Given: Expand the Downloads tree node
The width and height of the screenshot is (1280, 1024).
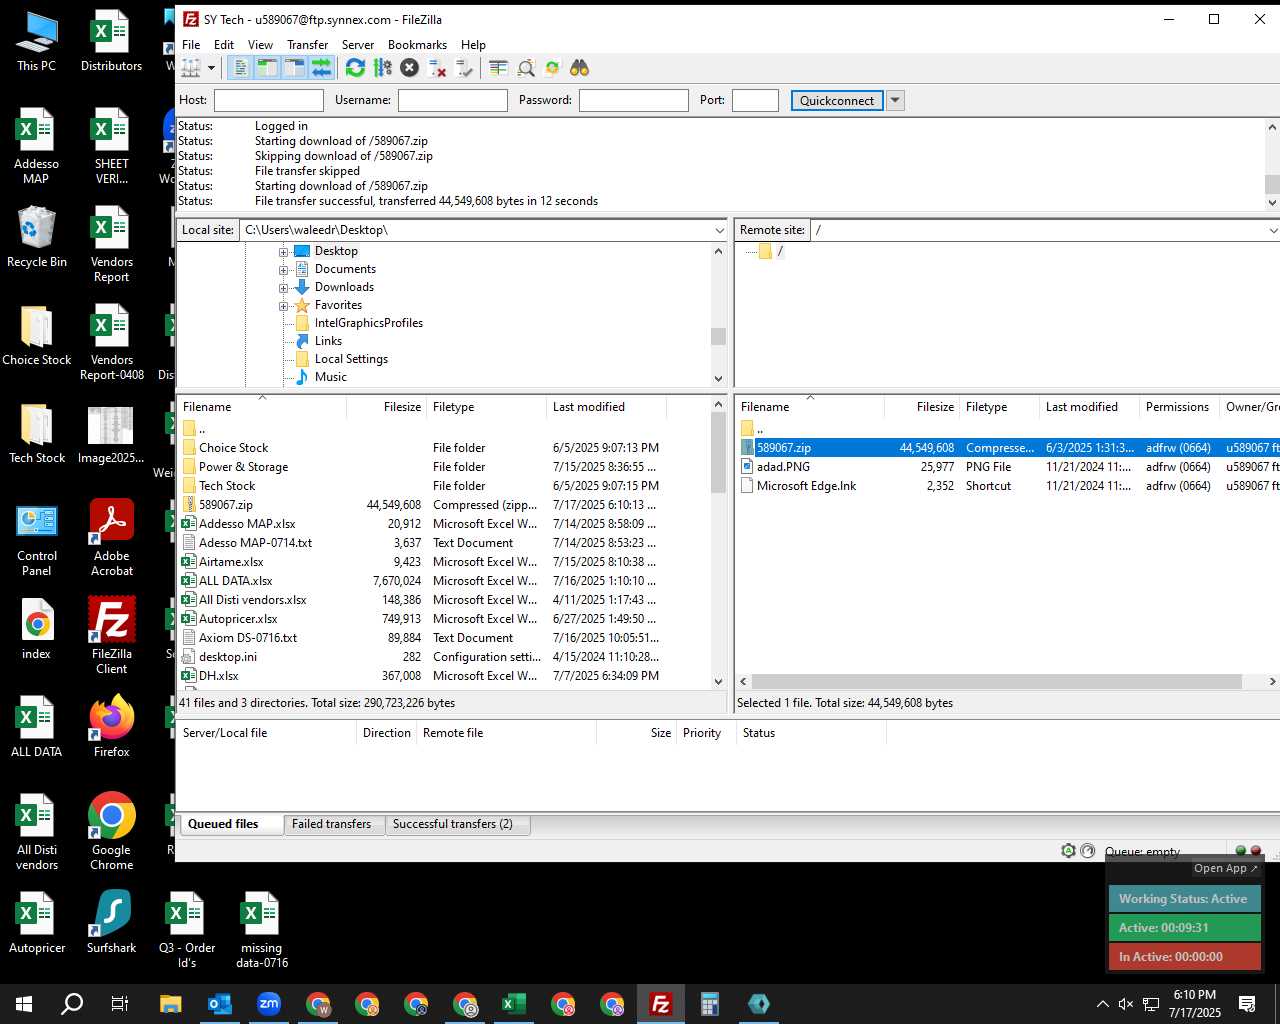Looking at the screenshot, I should coord(283,288).
